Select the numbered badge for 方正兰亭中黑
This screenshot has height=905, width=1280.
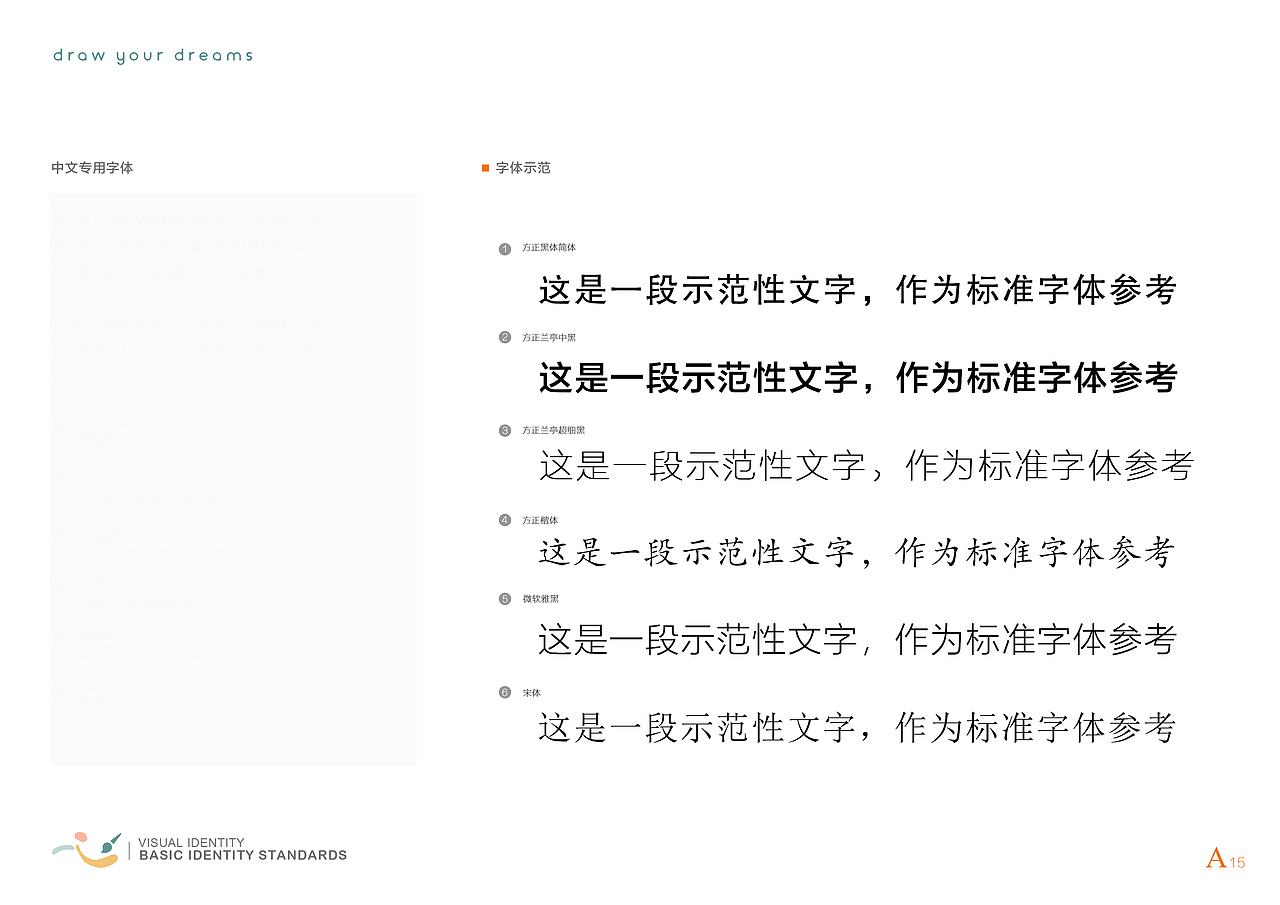(504, 337)
